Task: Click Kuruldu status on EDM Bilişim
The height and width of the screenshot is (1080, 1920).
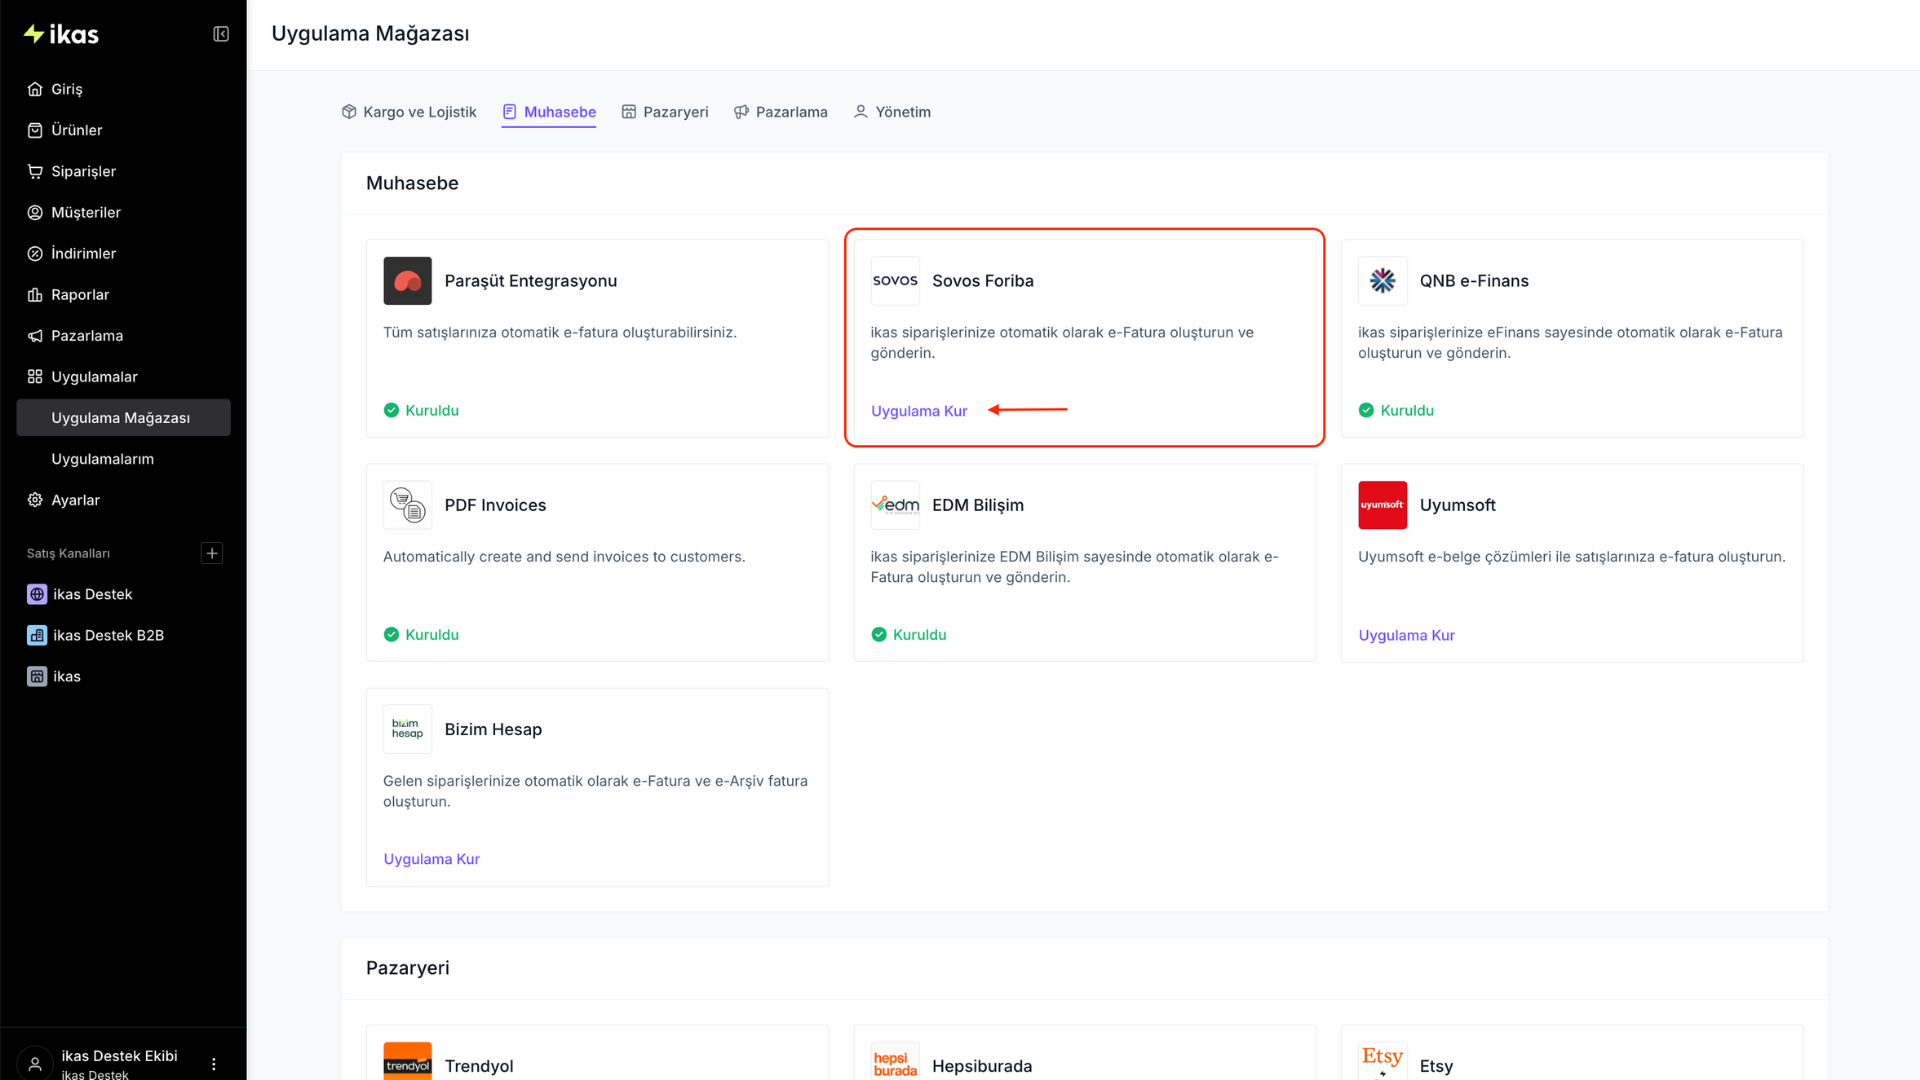Action: [908, 634]
